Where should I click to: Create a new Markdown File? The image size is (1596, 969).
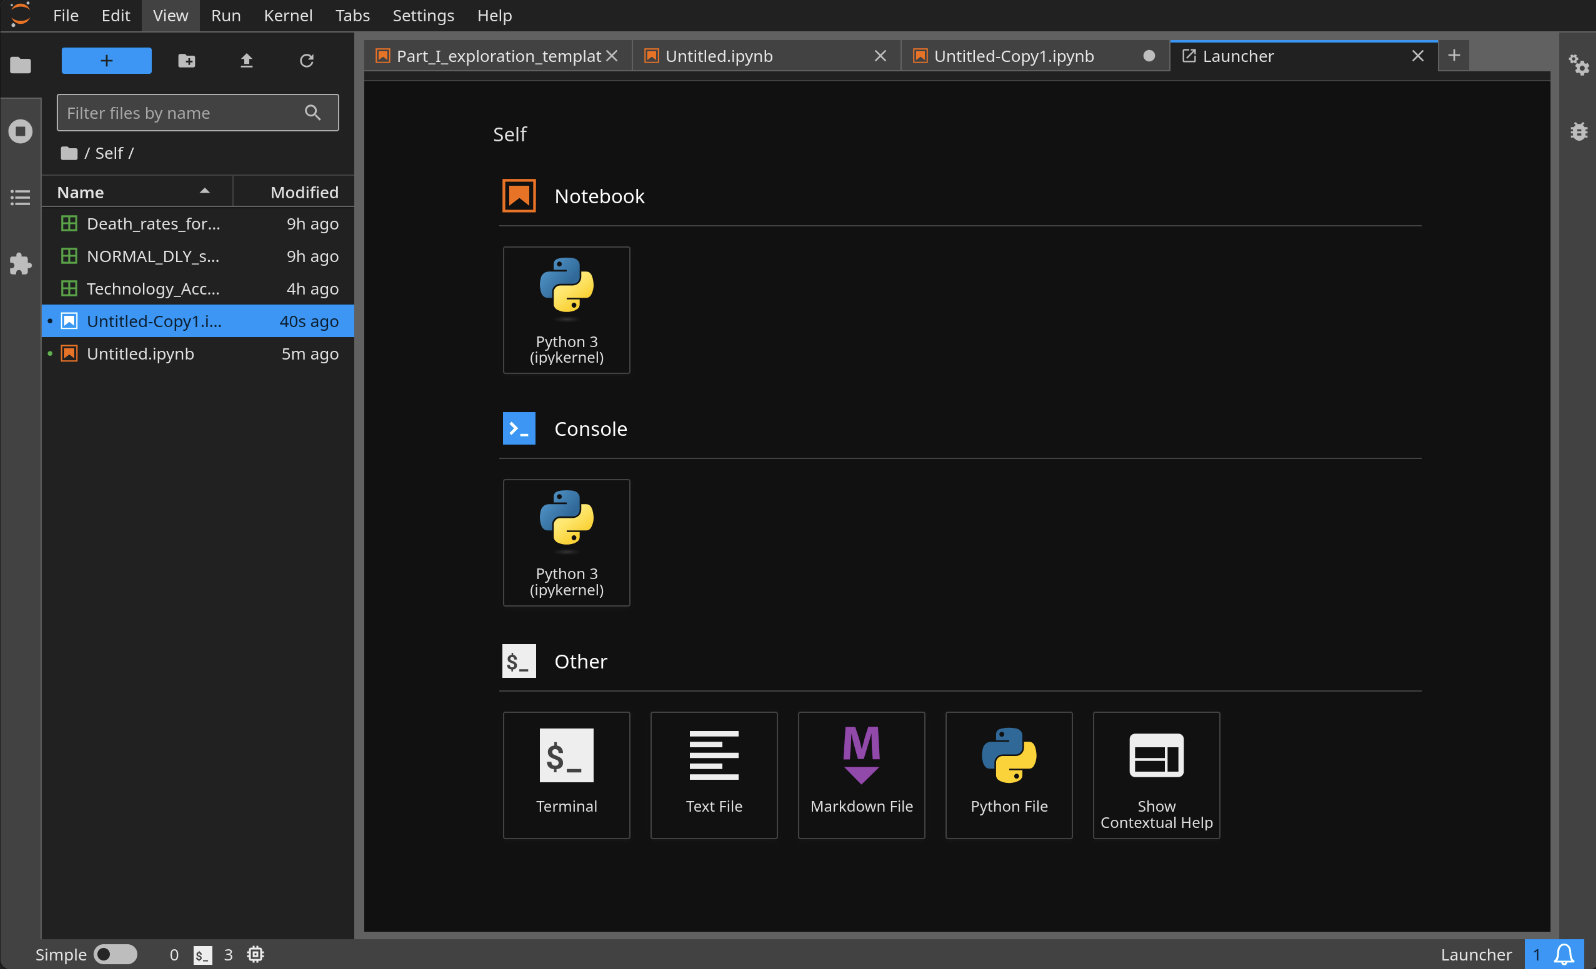[x=861, y=775]
